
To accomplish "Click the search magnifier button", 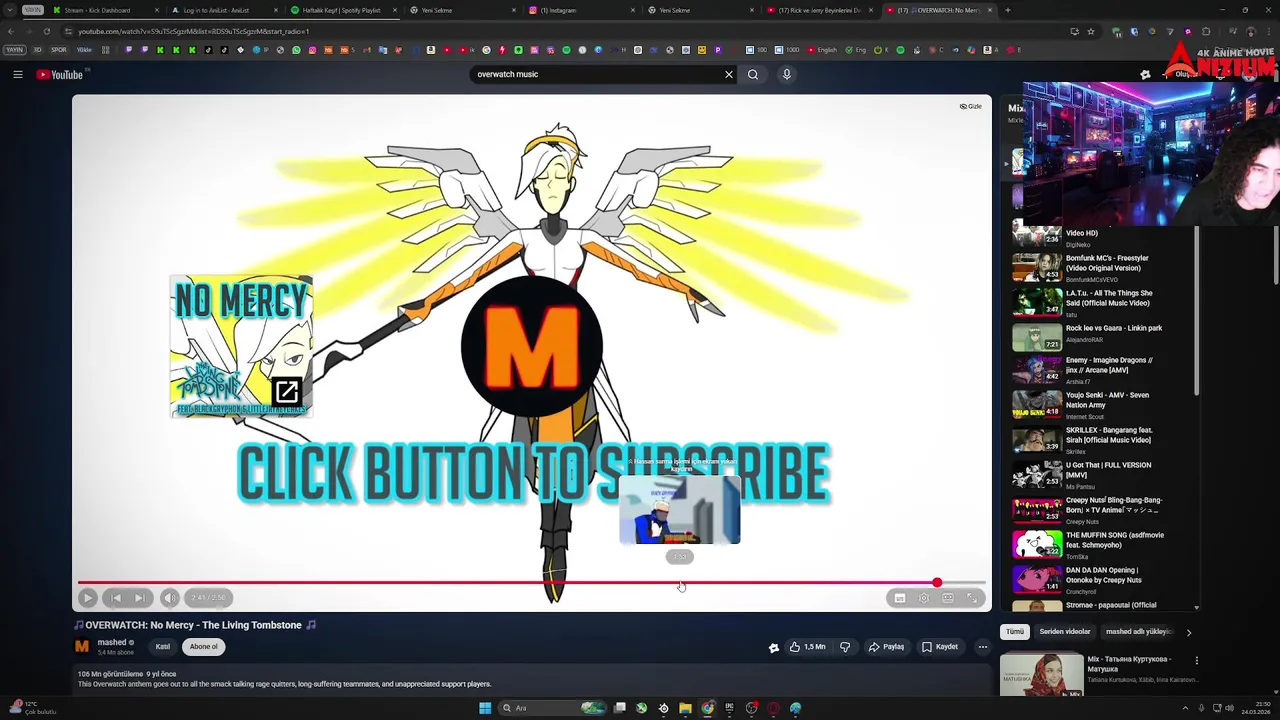I will [753, 74].
